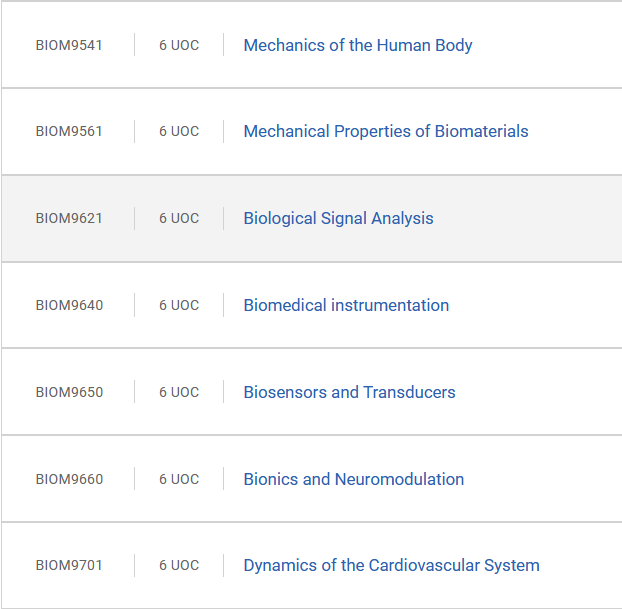Select course code BIOM9660

click(69, 479)
